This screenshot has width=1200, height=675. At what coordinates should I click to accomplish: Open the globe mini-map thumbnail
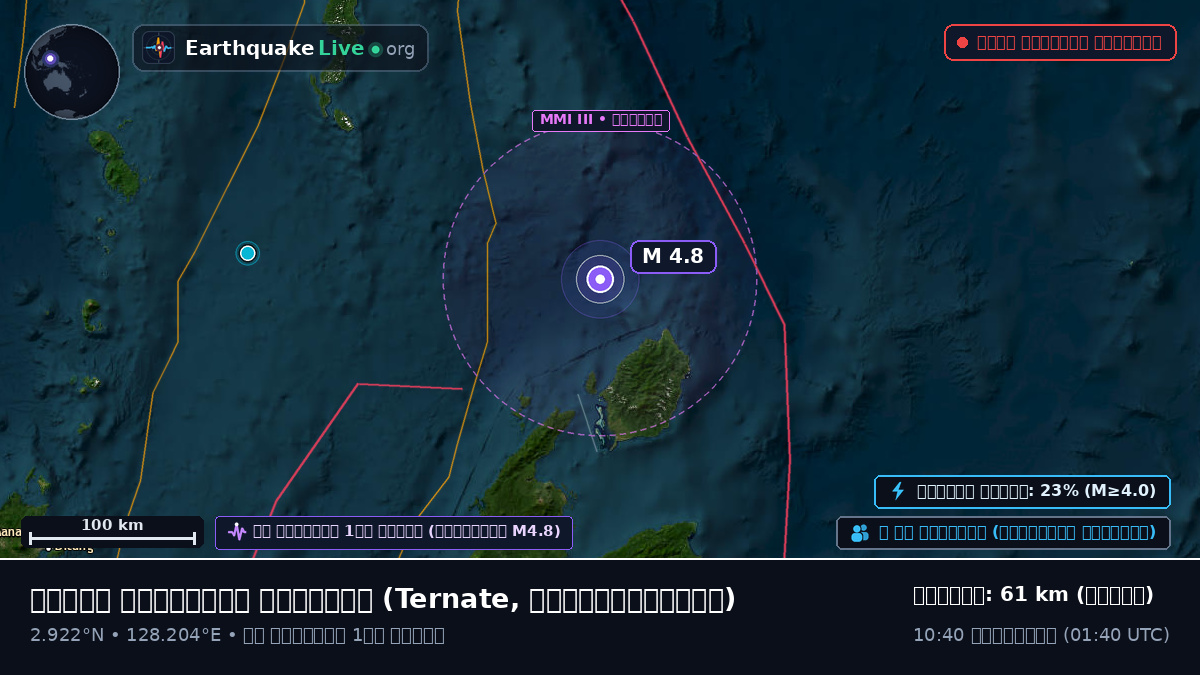[x=72, y=72]
